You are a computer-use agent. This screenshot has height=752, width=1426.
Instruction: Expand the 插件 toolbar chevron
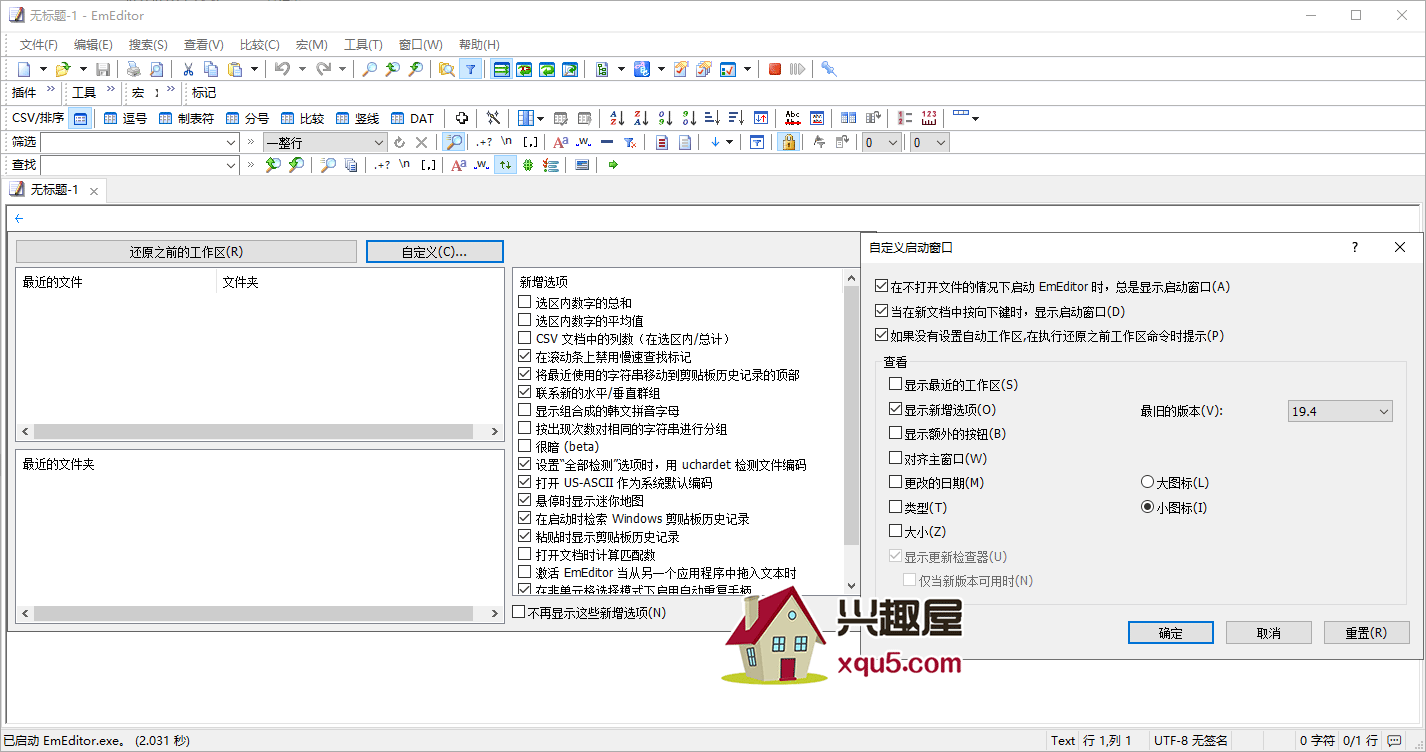tap(50, 91)
